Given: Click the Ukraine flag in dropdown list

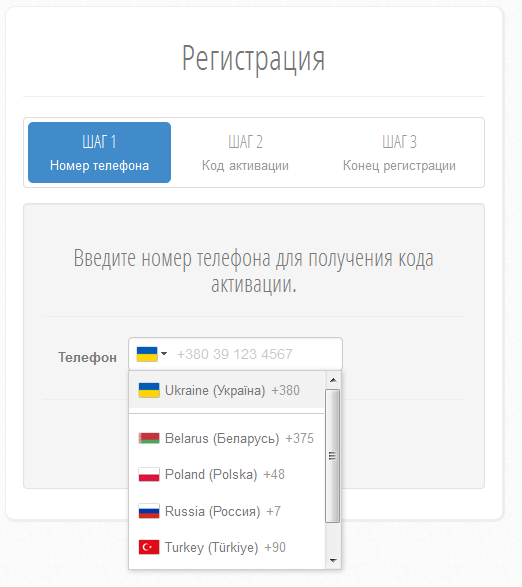Looking at the screenshot, I should (149, 390).
